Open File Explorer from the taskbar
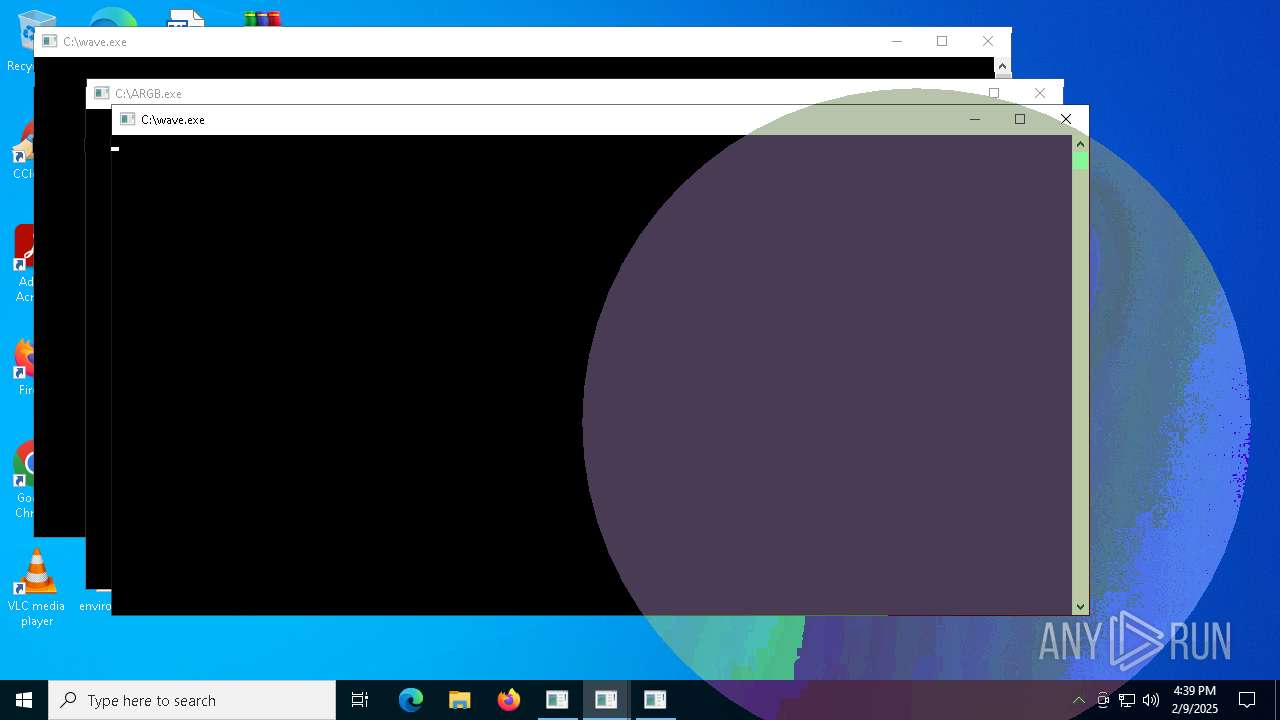1280x720 pixels. click(x=460, y=700)
